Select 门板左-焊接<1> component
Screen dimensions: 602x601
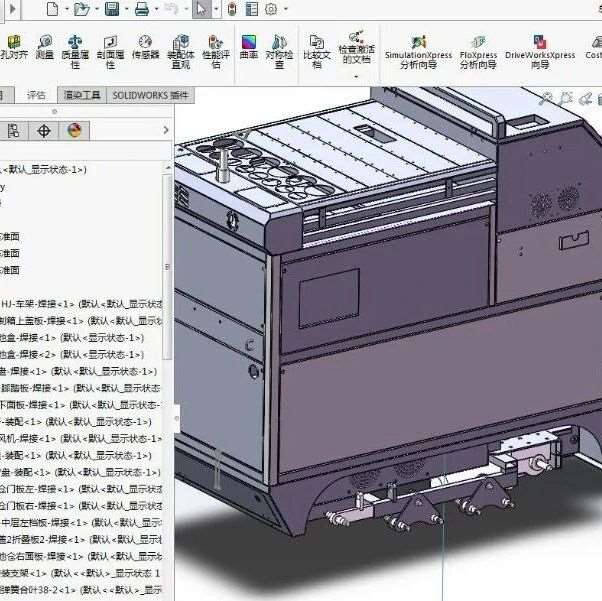[81, 489]
